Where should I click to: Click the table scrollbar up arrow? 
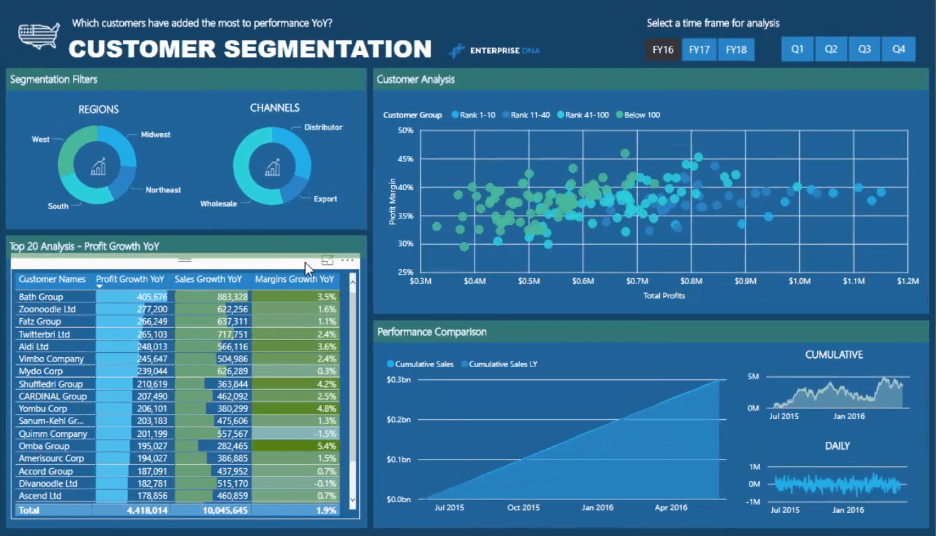[x=353, y=280]
